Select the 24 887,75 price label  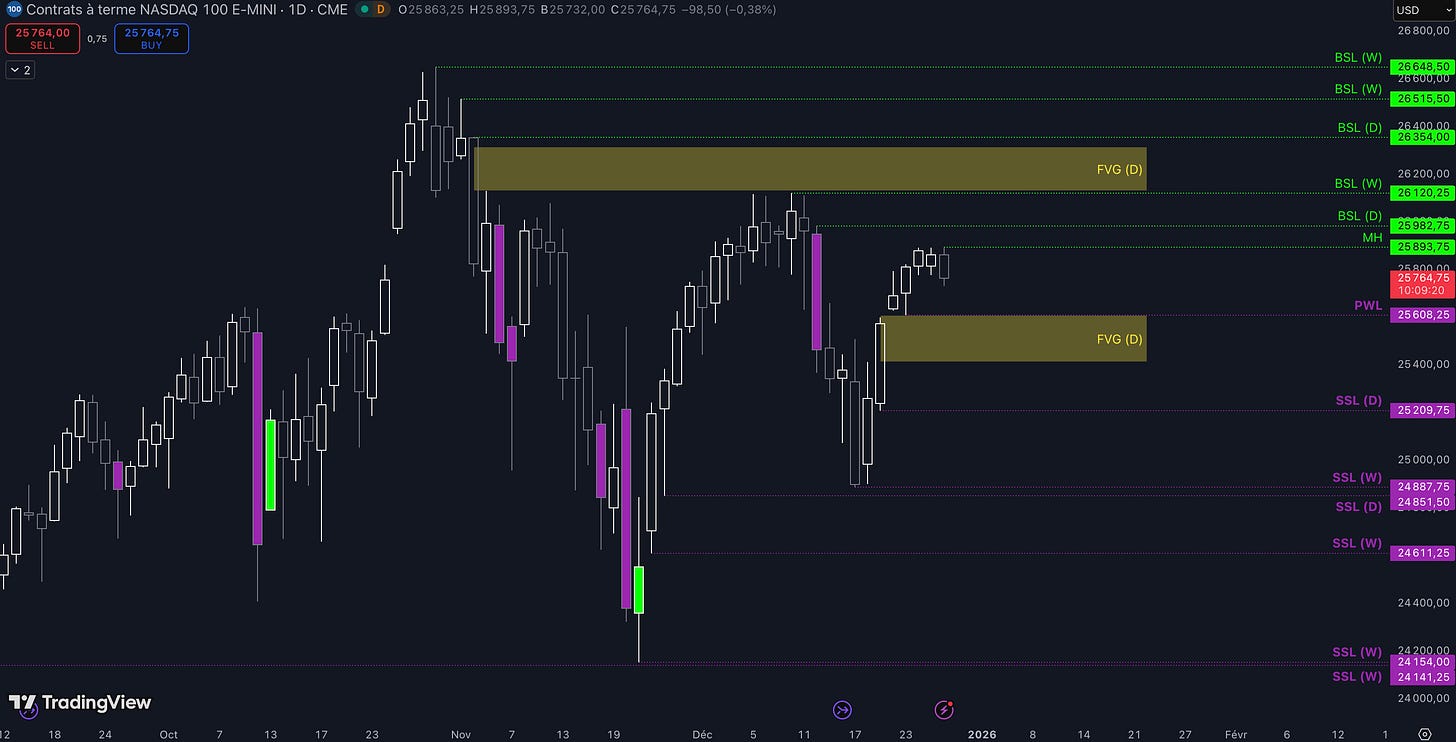(x=1422, y=487)
